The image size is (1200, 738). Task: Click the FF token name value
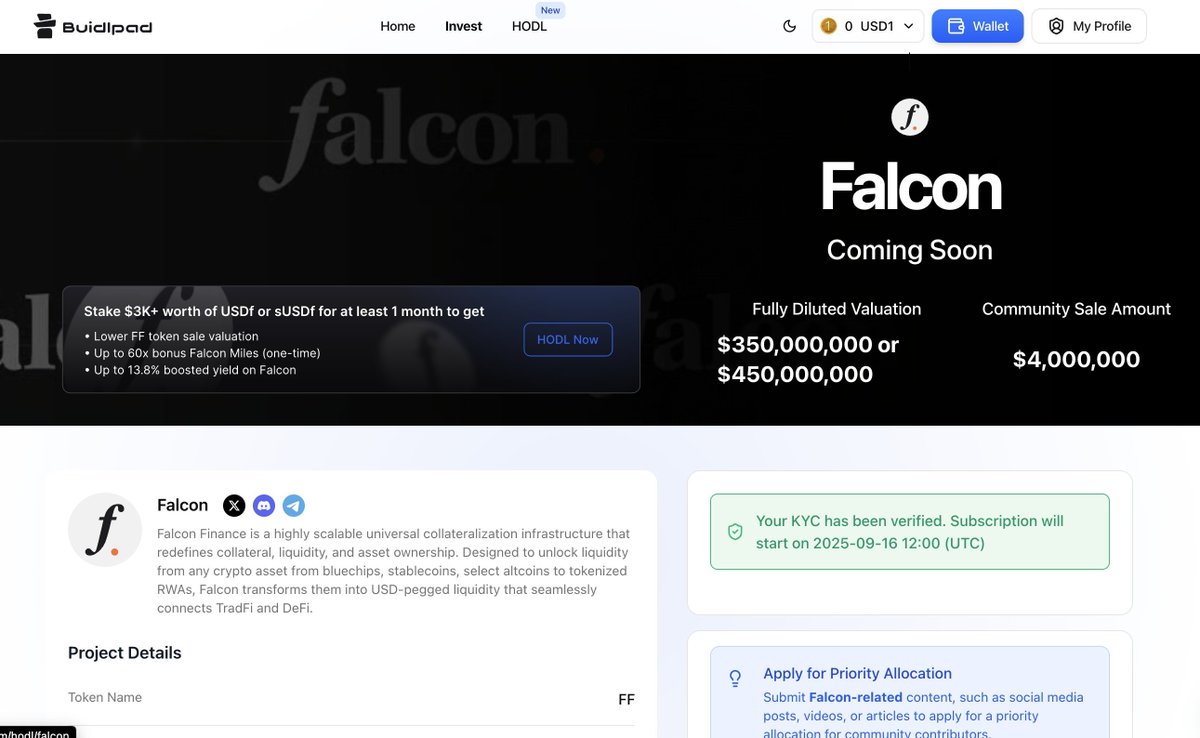[627, 699]
